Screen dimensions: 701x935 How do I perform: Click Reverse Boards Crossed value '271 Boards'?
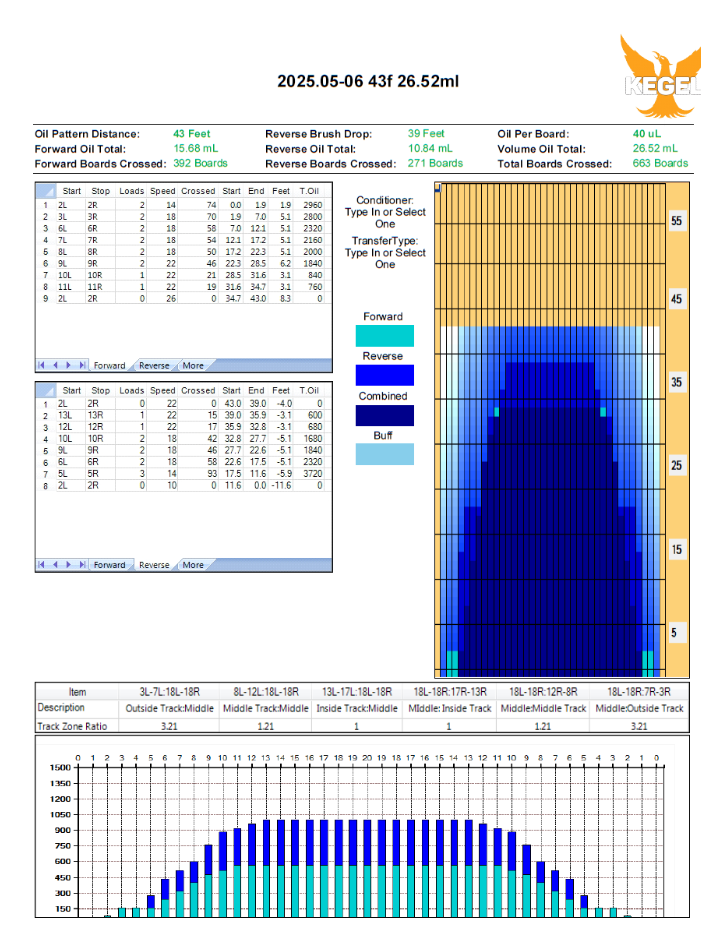435,163
